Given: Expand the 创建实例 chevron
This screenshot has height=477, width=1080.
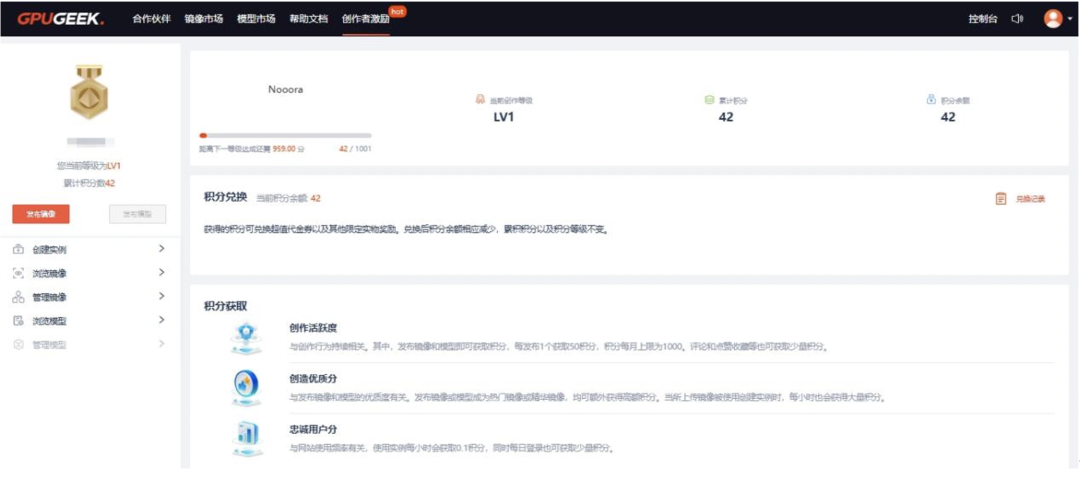Looking at the screenshot, I should (161, 248).
